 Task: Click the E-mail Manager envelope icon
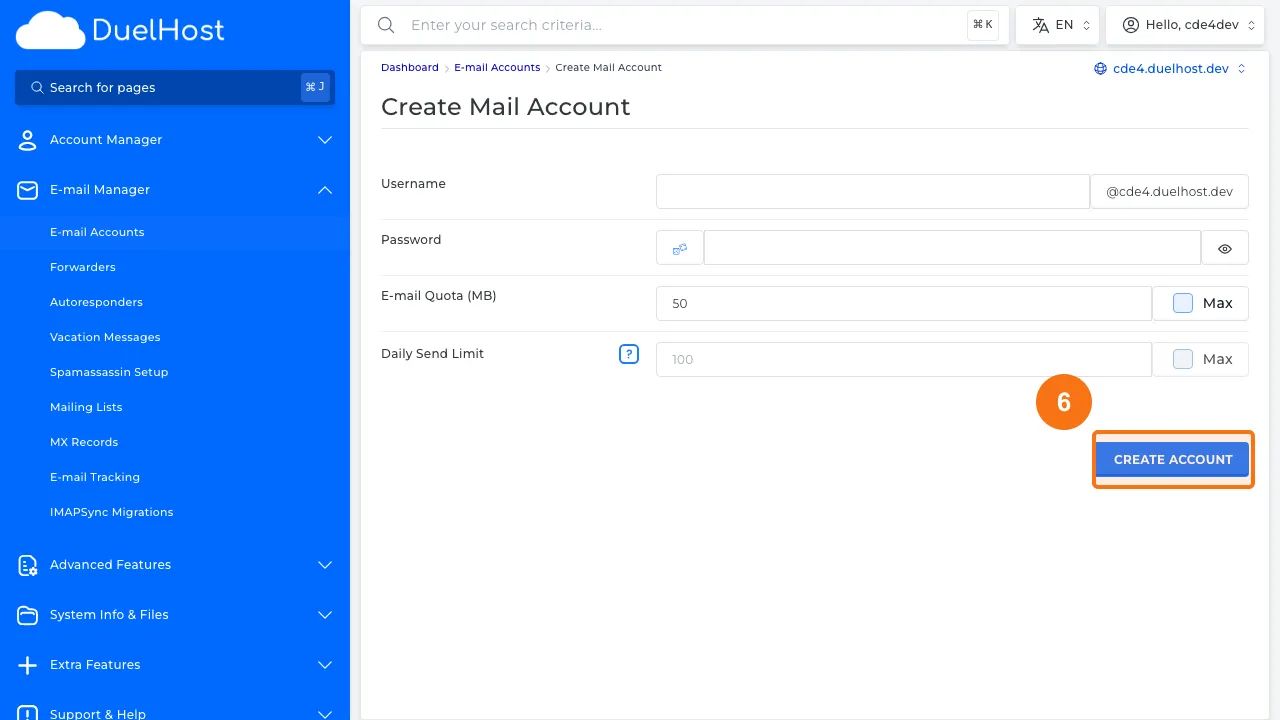(27, 190)
